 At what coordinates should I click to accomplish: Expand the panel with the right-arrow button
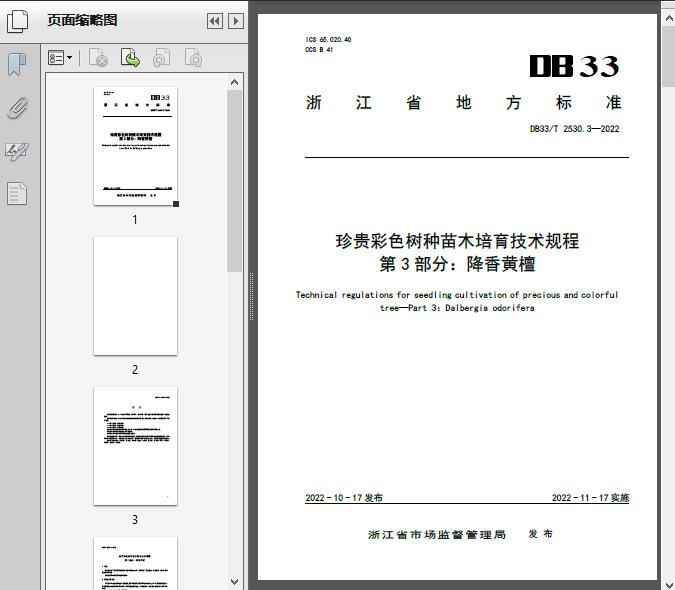tap(235, 21)
